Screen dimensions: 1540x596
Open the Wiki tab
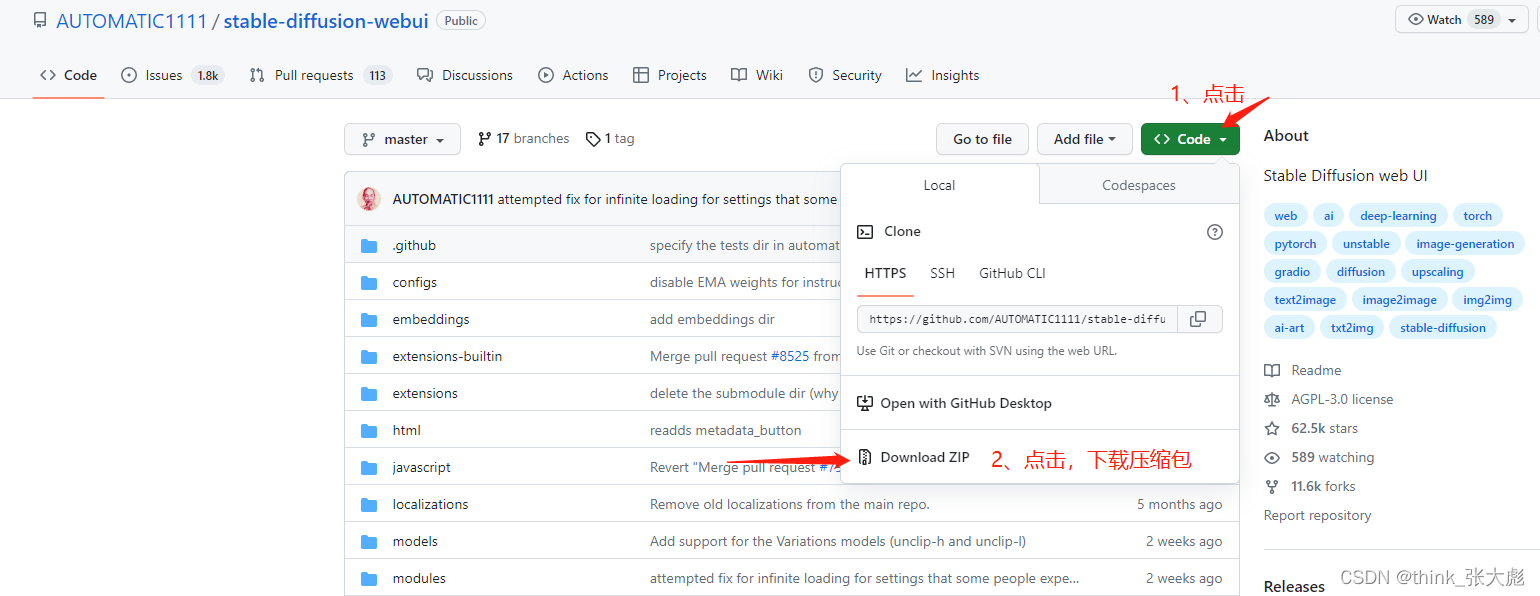[x=757, y=75]
